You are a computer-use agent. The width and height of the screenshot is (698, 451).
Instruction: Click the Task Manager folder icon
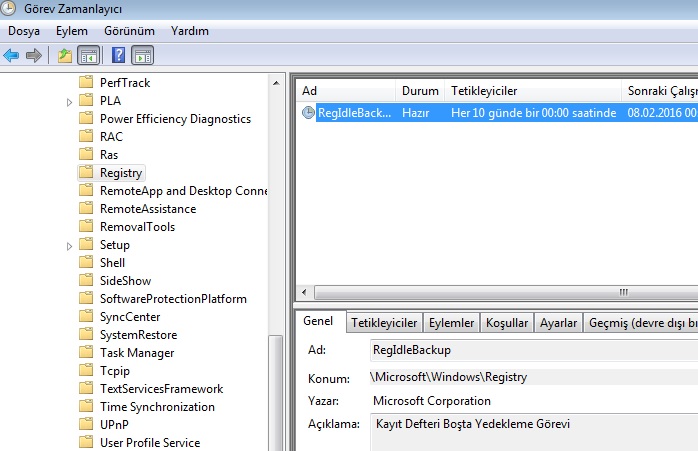click(x=86, y=353)
